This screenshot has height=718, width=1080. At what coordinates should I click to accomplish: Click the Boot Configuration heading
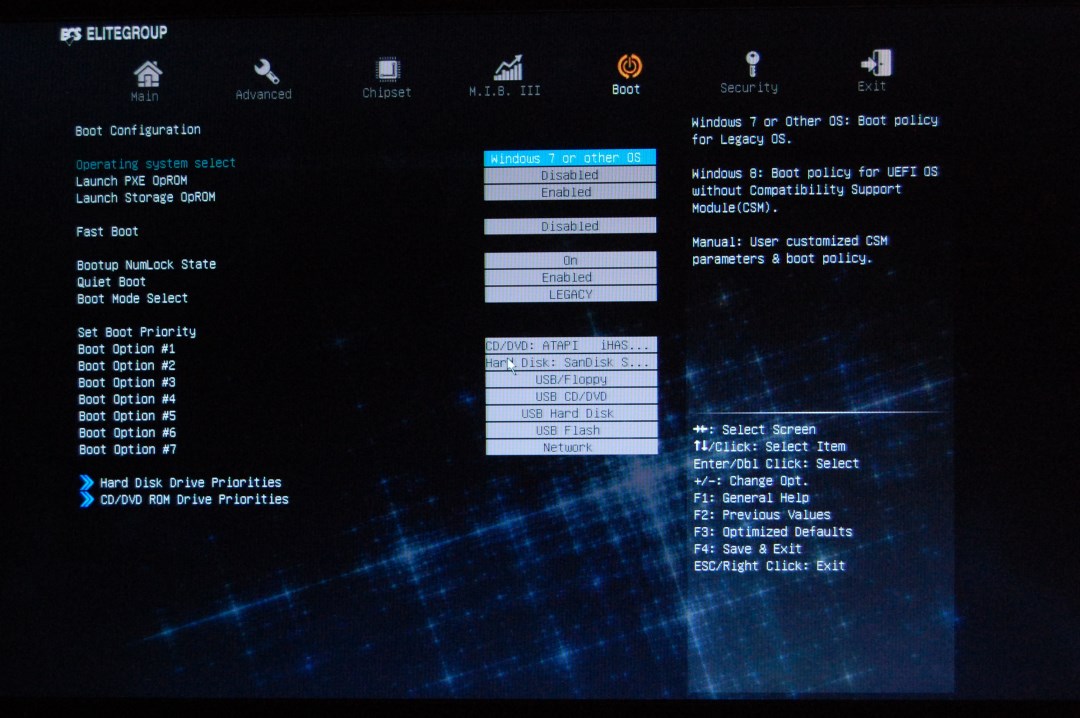[x=138, y=130]
